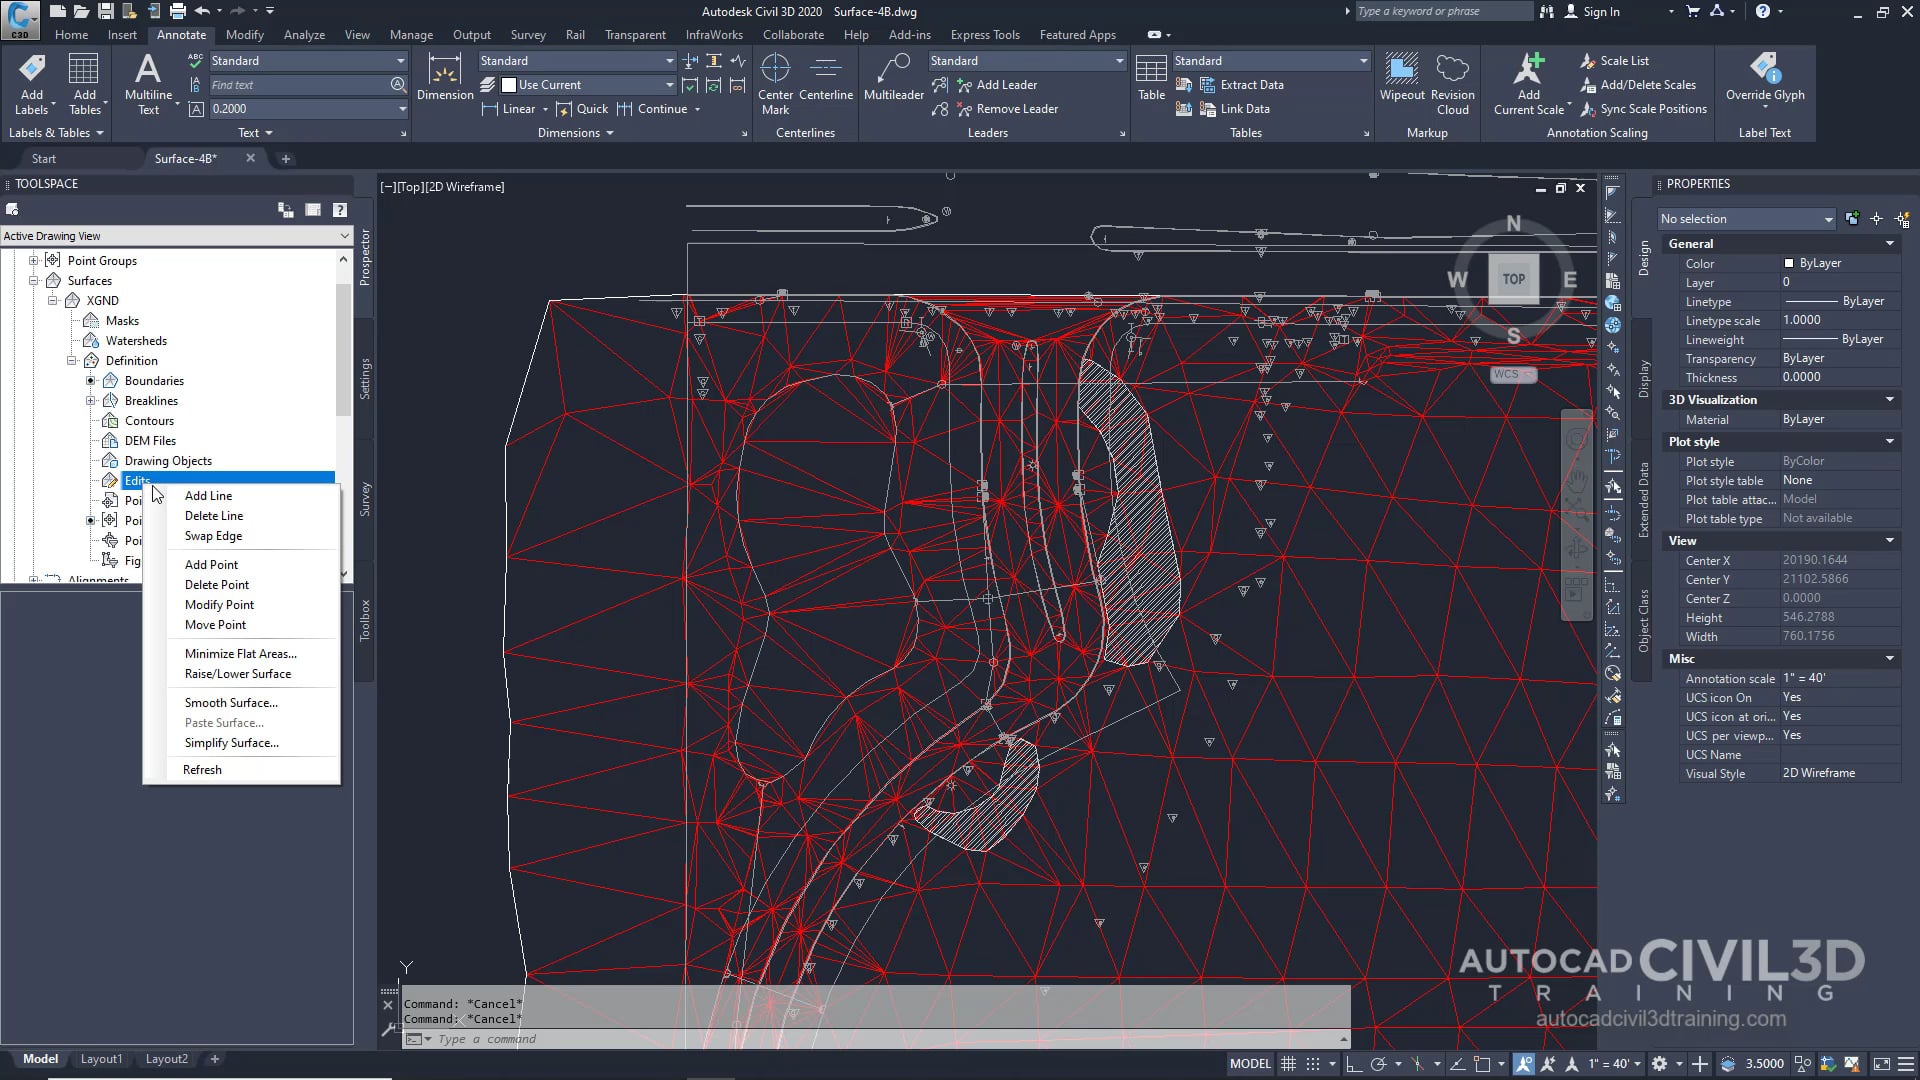1920x1080 pixels.
Task: Open the Active Drawing View dropdown
Action: pyautogui.click(x=344, y=236)
